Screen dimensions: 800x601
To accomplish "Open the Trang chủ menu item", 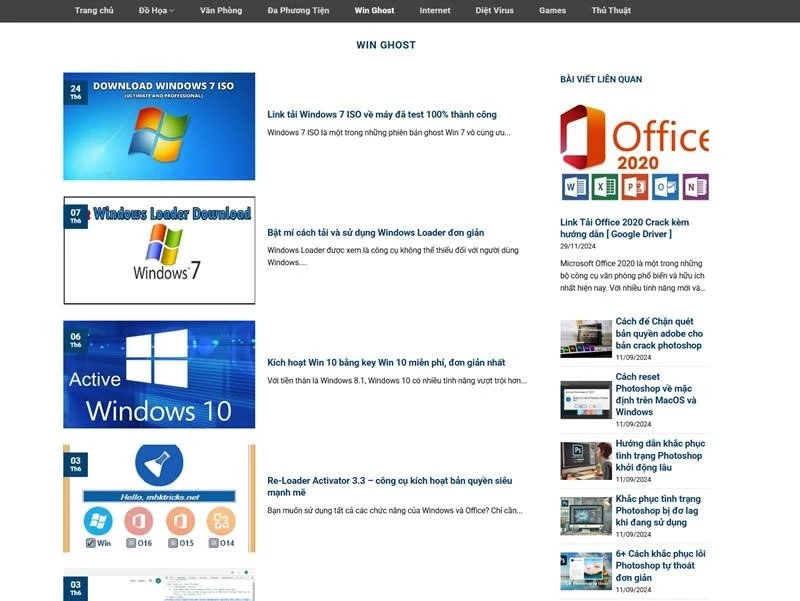I will click(94, 10).
